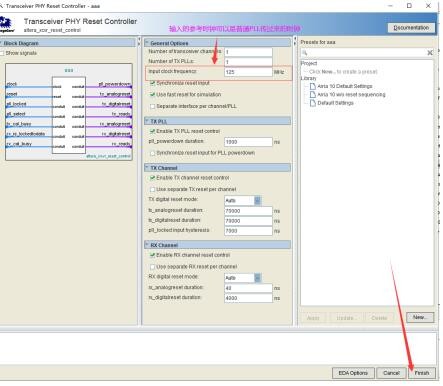
Task: Click the pll_powerdown duration input field
Action: pyautogui.click(x=248, y=142)
